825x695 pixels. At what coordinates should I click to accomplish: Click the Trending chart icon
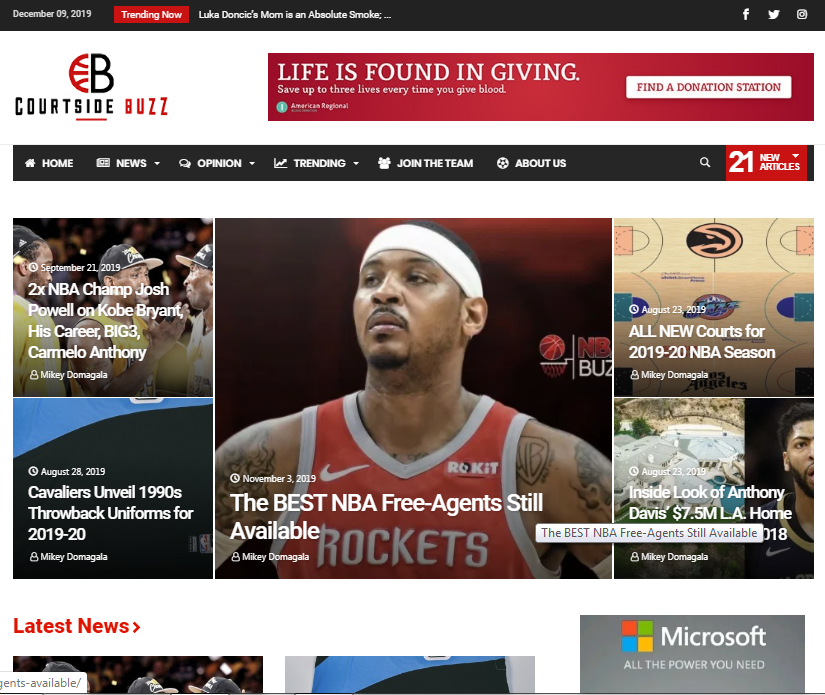(x=280, y=163)
